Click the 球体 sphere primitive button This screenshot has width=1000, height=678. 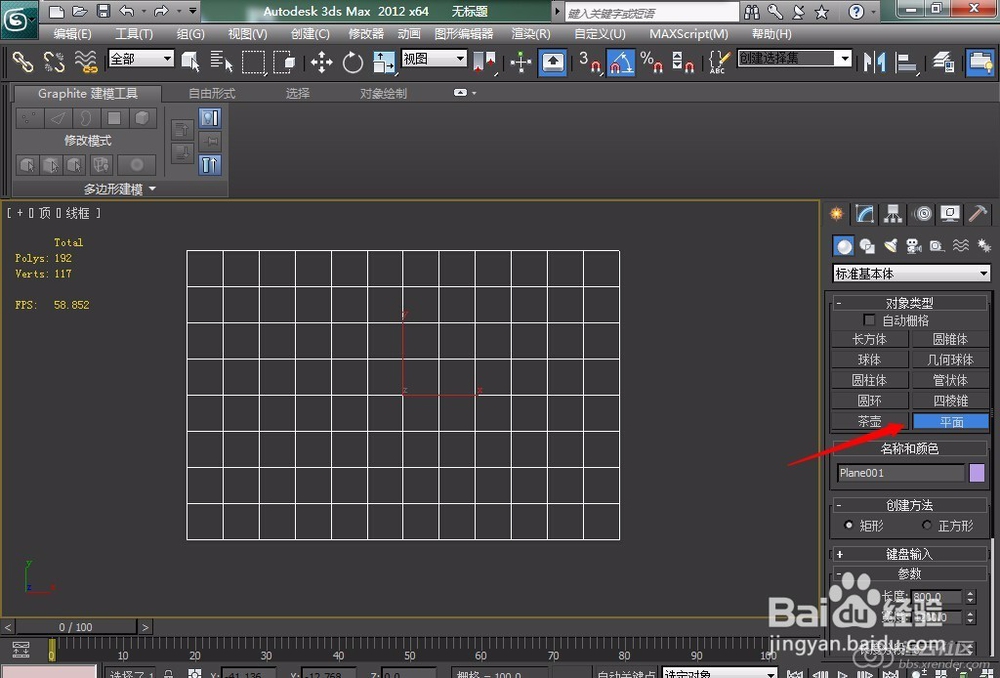870,360
